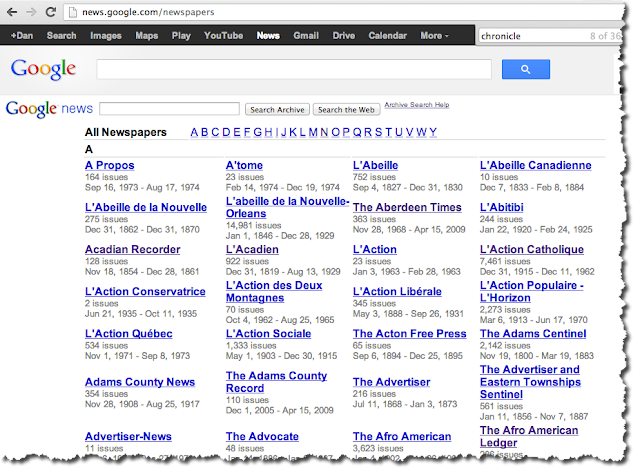
Task: Open the L'Abeille Canadienne link
Action: point(536,165)
